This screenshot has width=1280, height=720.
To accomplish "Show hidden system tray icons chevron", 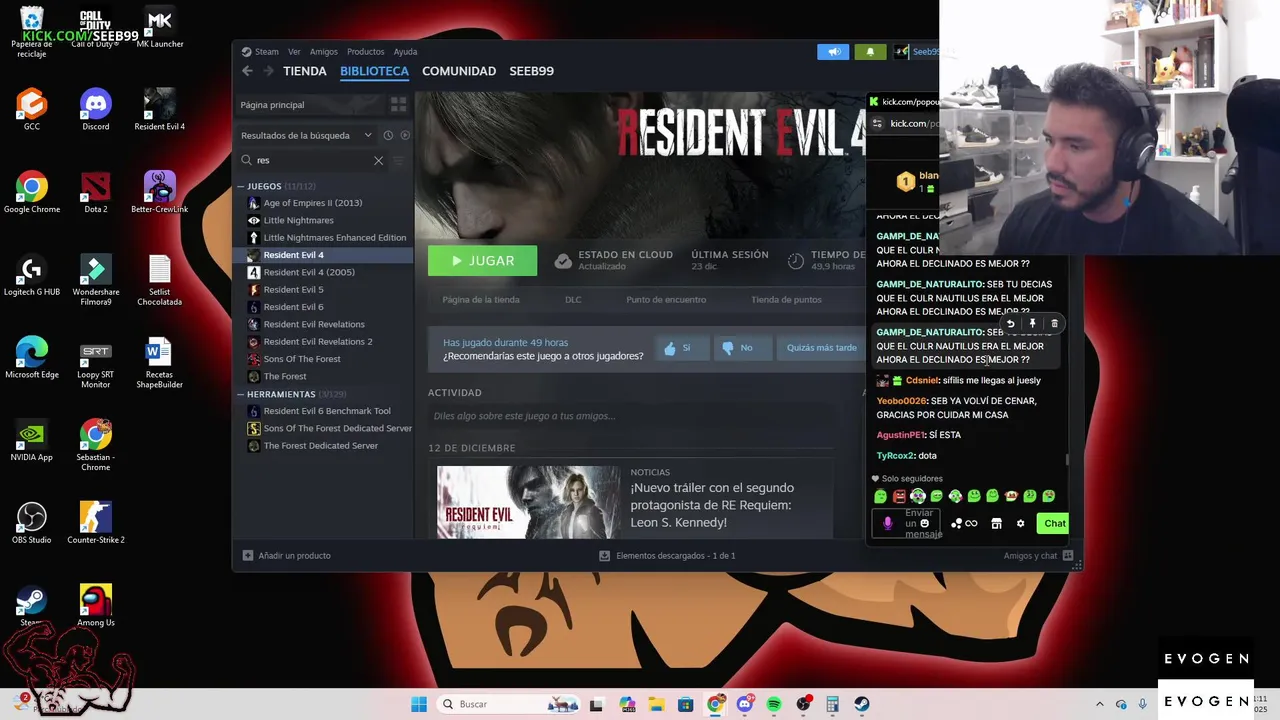I will point(1100,704).
